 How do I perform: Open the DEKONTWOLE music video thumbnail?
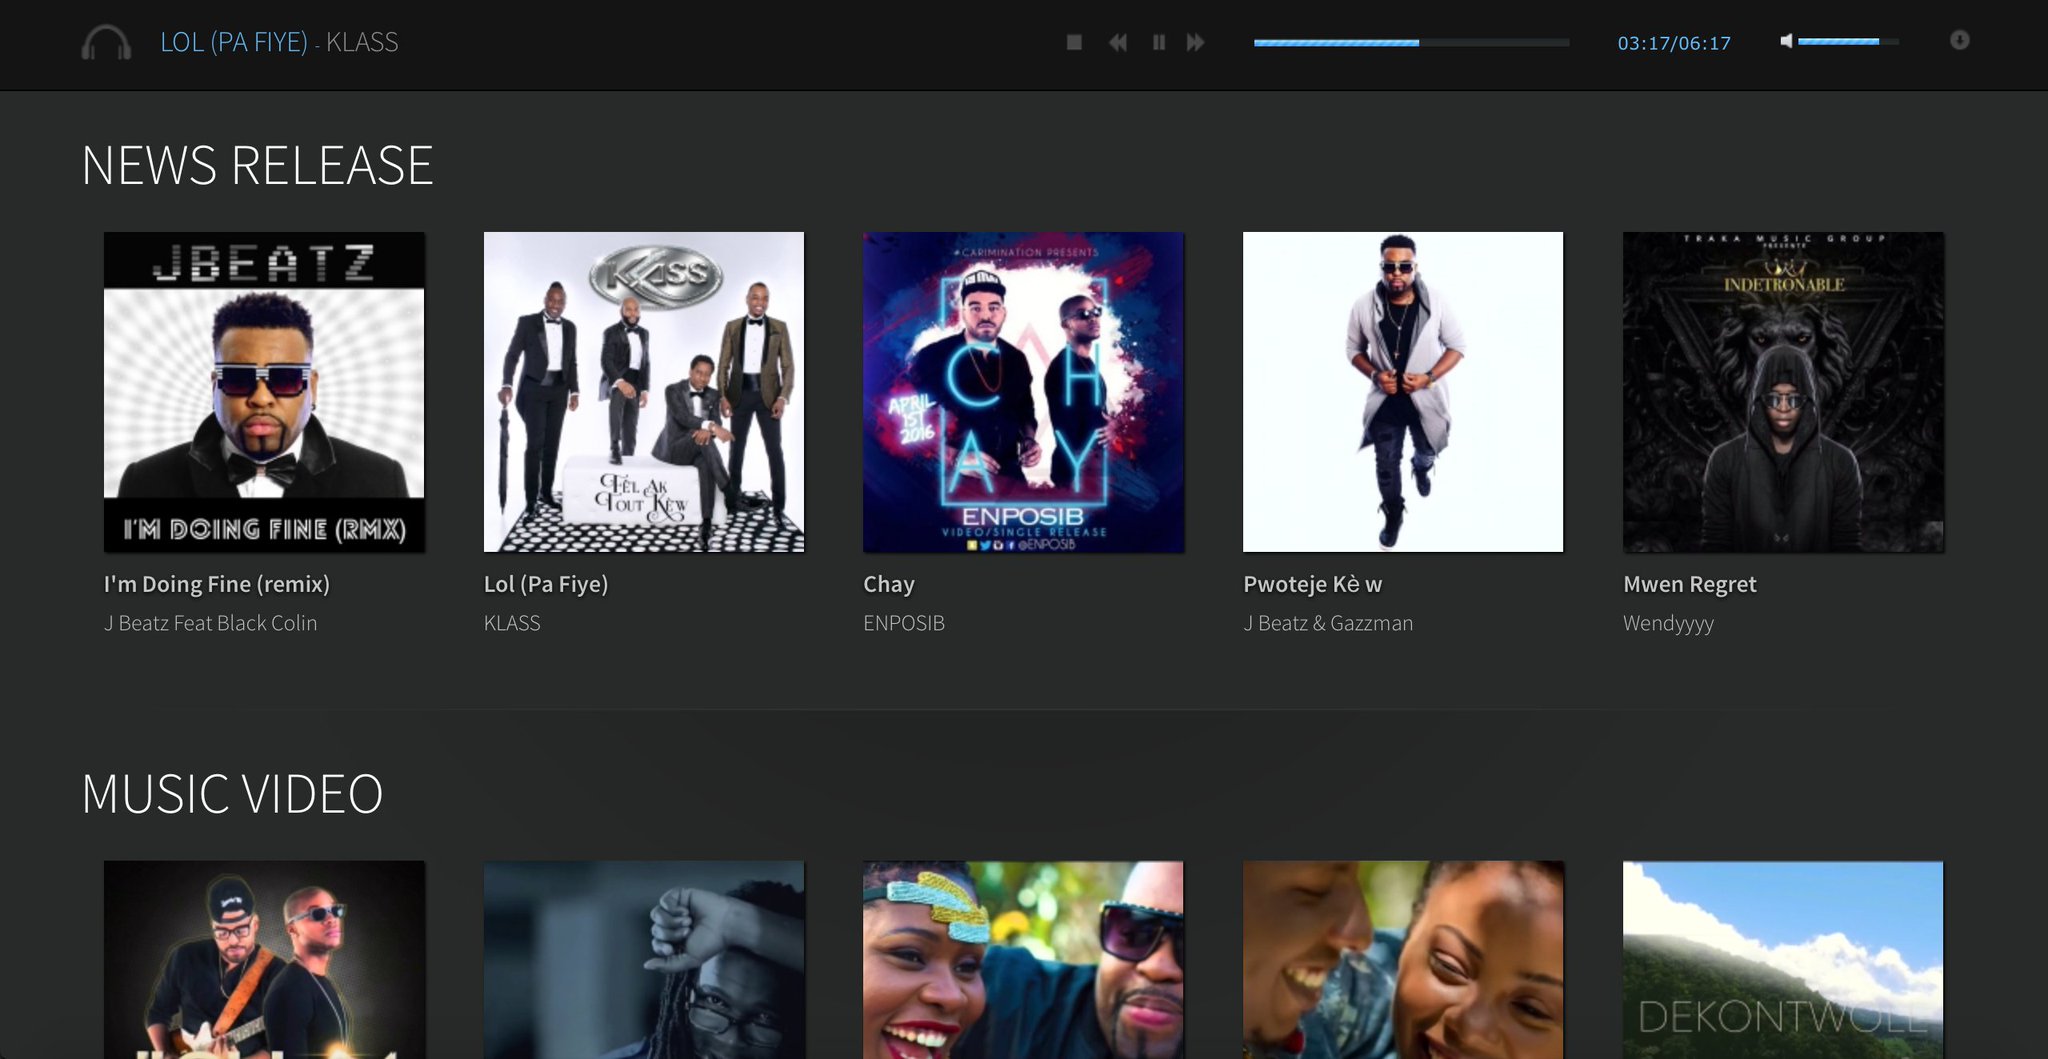point(1783,960)
